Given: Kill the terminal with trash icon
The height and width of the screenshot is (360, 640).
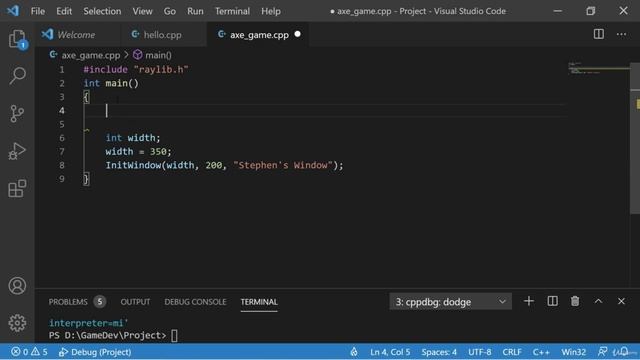Looking at the screenshot, I should coord(575,301).
